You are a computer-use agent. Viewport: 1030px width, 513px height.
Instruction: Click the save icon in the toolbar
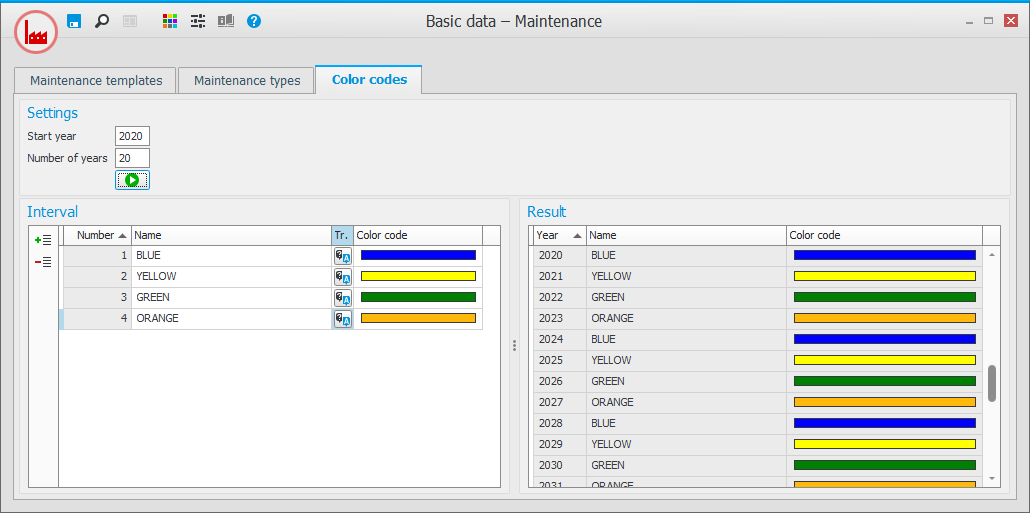pos(74,21)
